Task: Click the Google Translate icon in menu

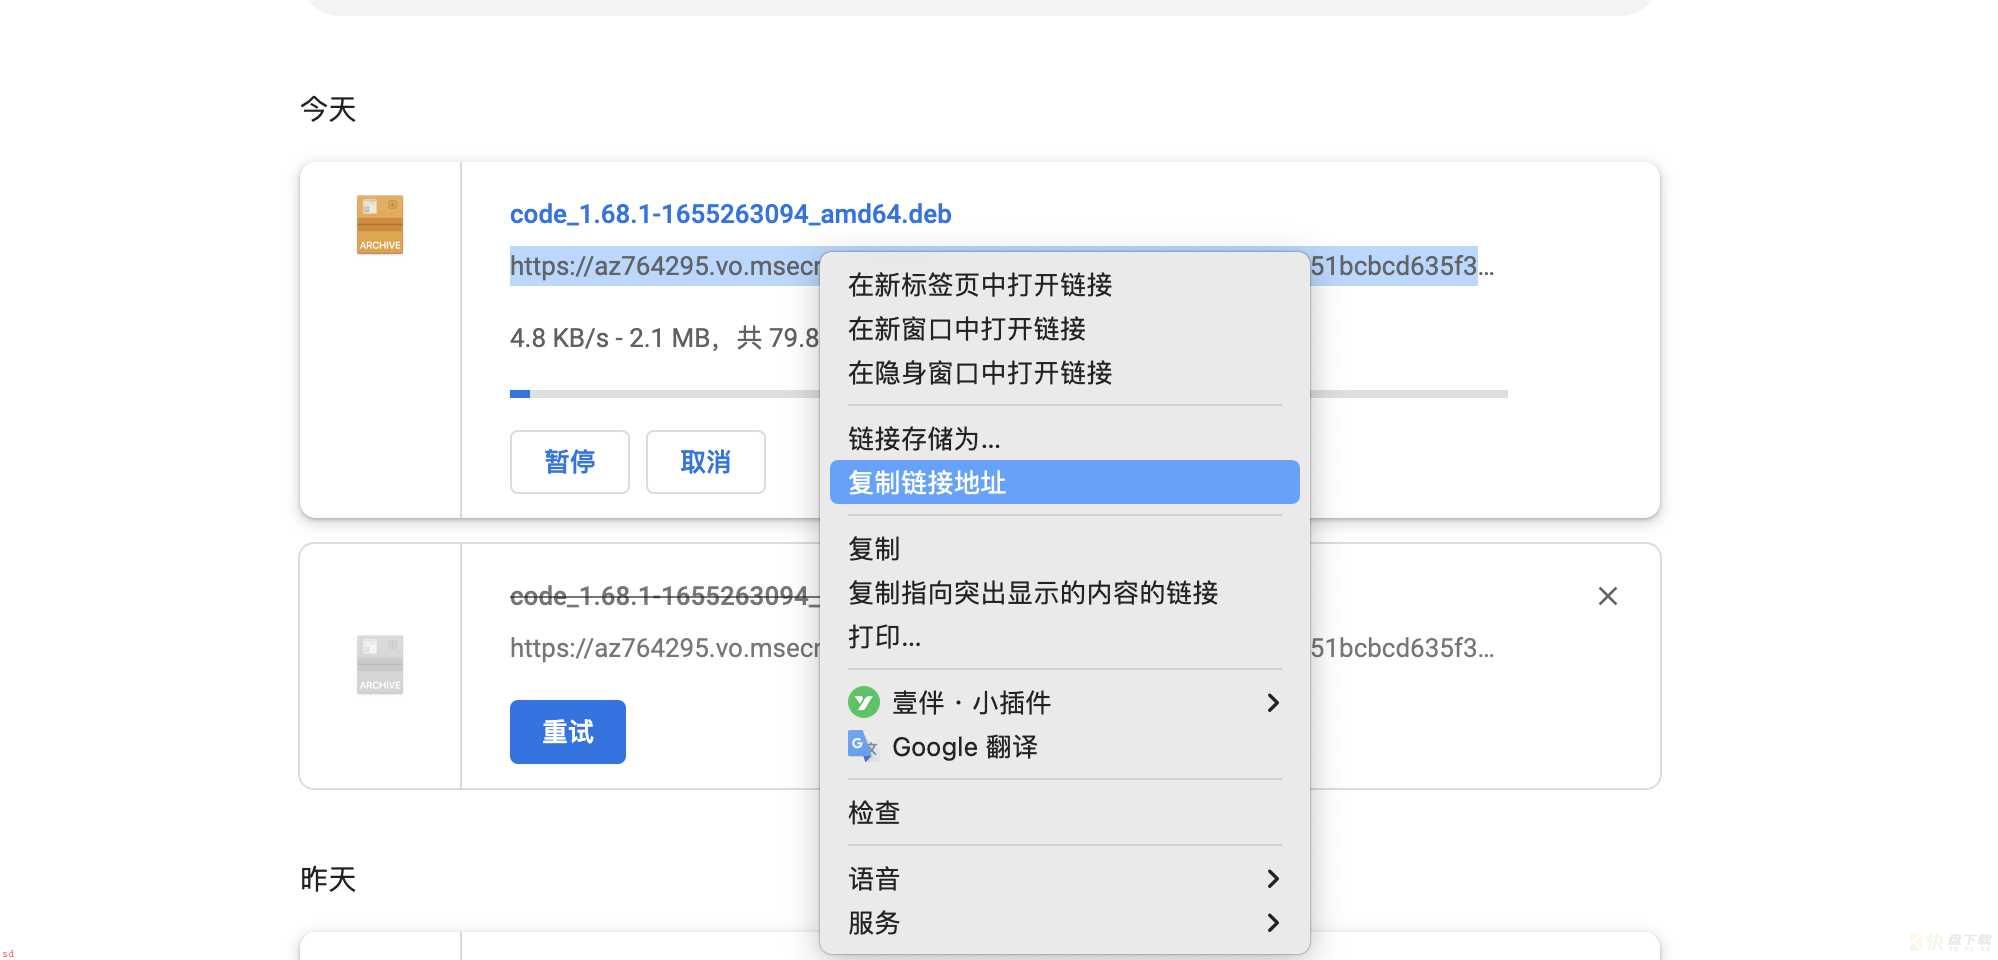Action: (x=862, y=746)
